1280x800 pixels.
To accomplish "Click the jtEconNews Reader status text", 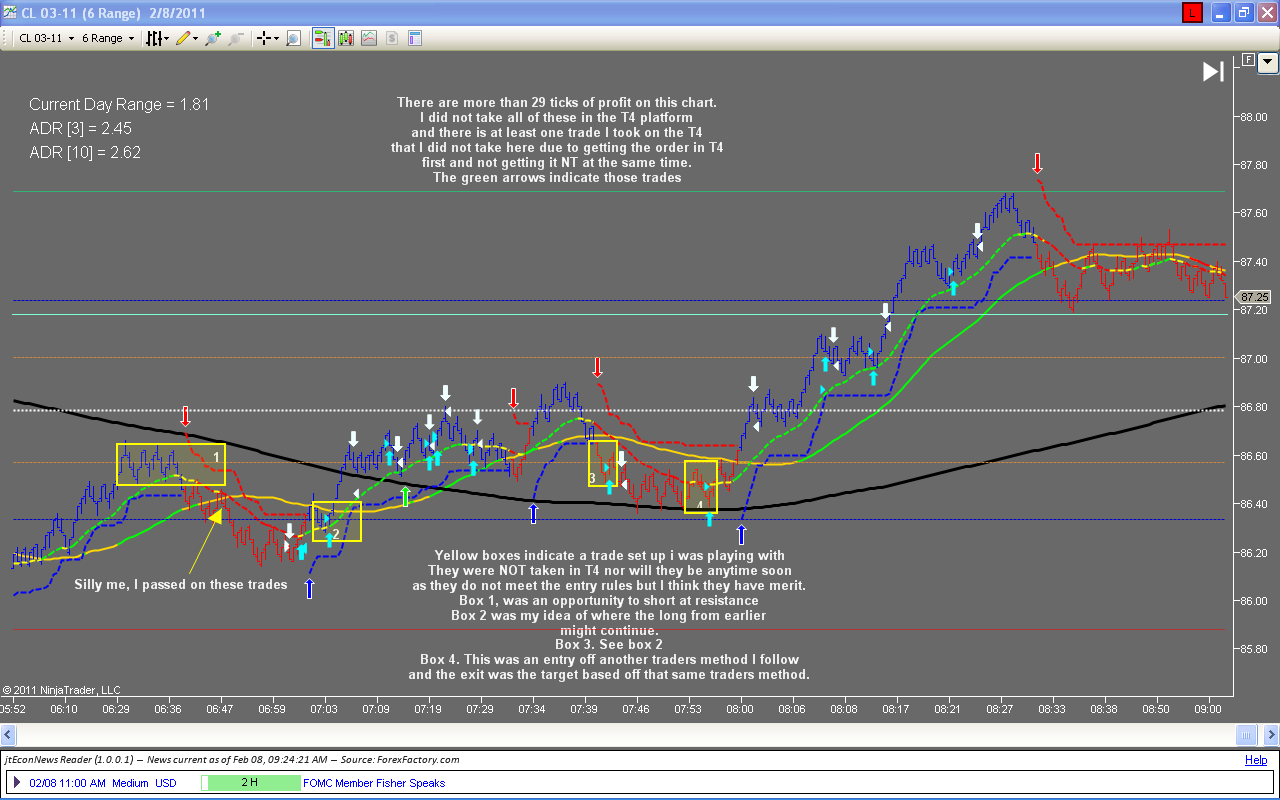I will (230, 760).
